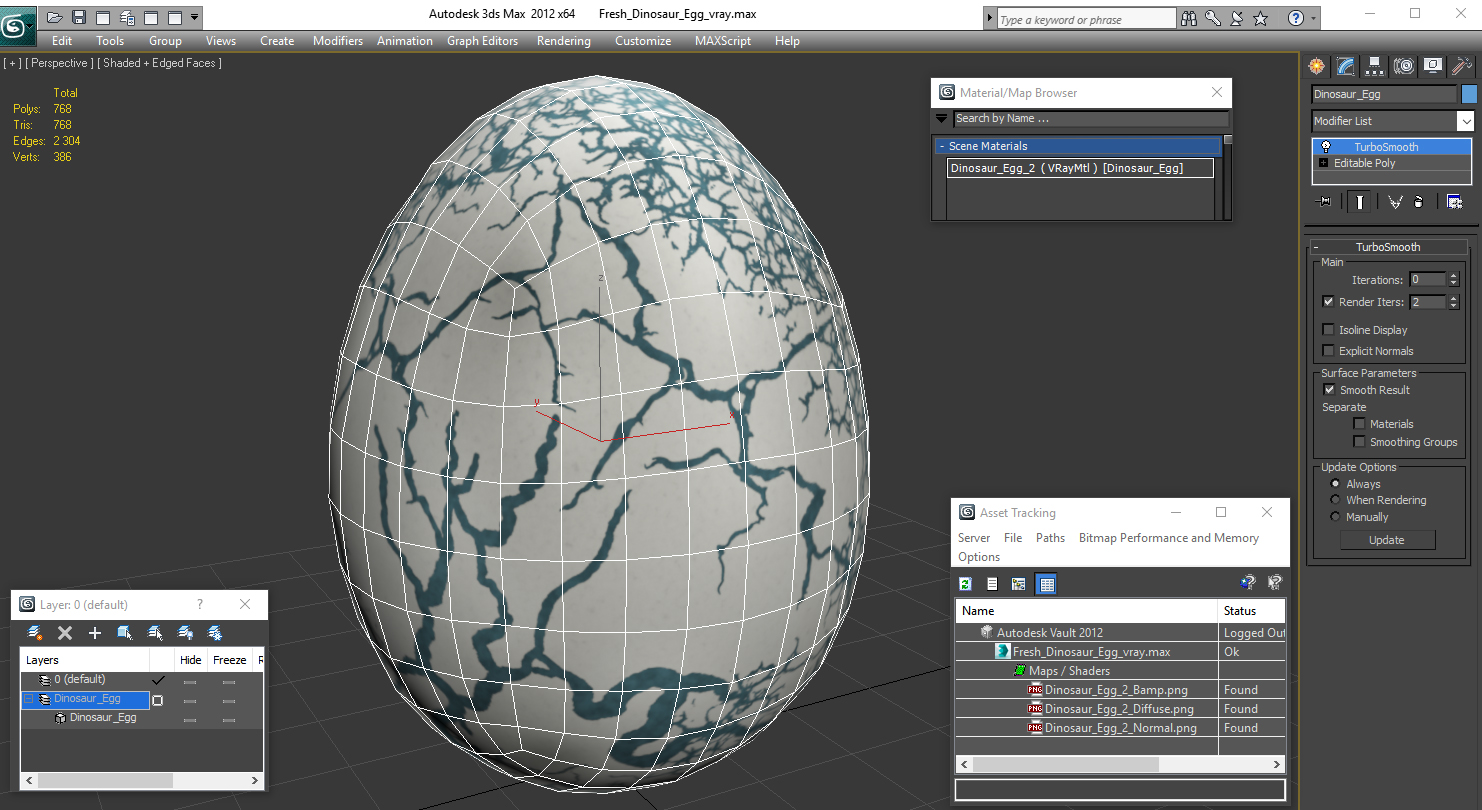Toggle TurboSmooth lightbulb on/off
Viewport: 1482px width, 810px height.
1326,147
